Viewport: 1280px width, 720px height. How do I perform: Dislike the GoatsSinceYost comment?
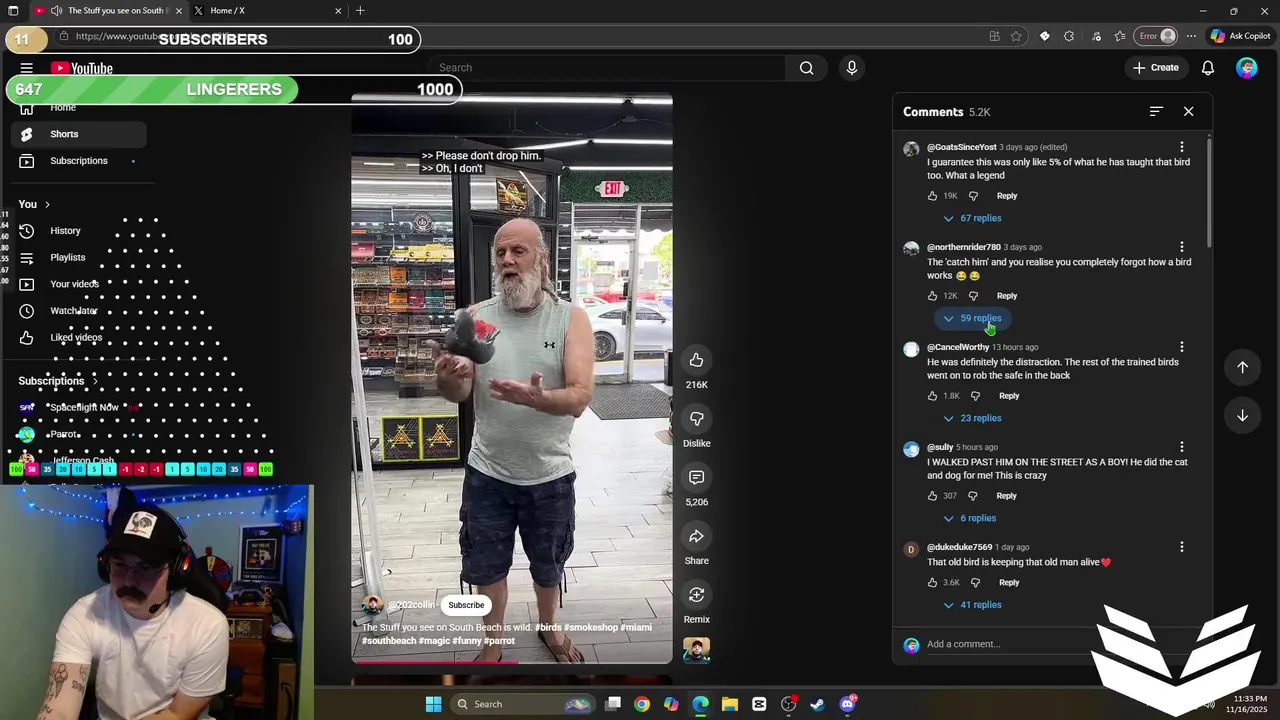coord(973,196)
